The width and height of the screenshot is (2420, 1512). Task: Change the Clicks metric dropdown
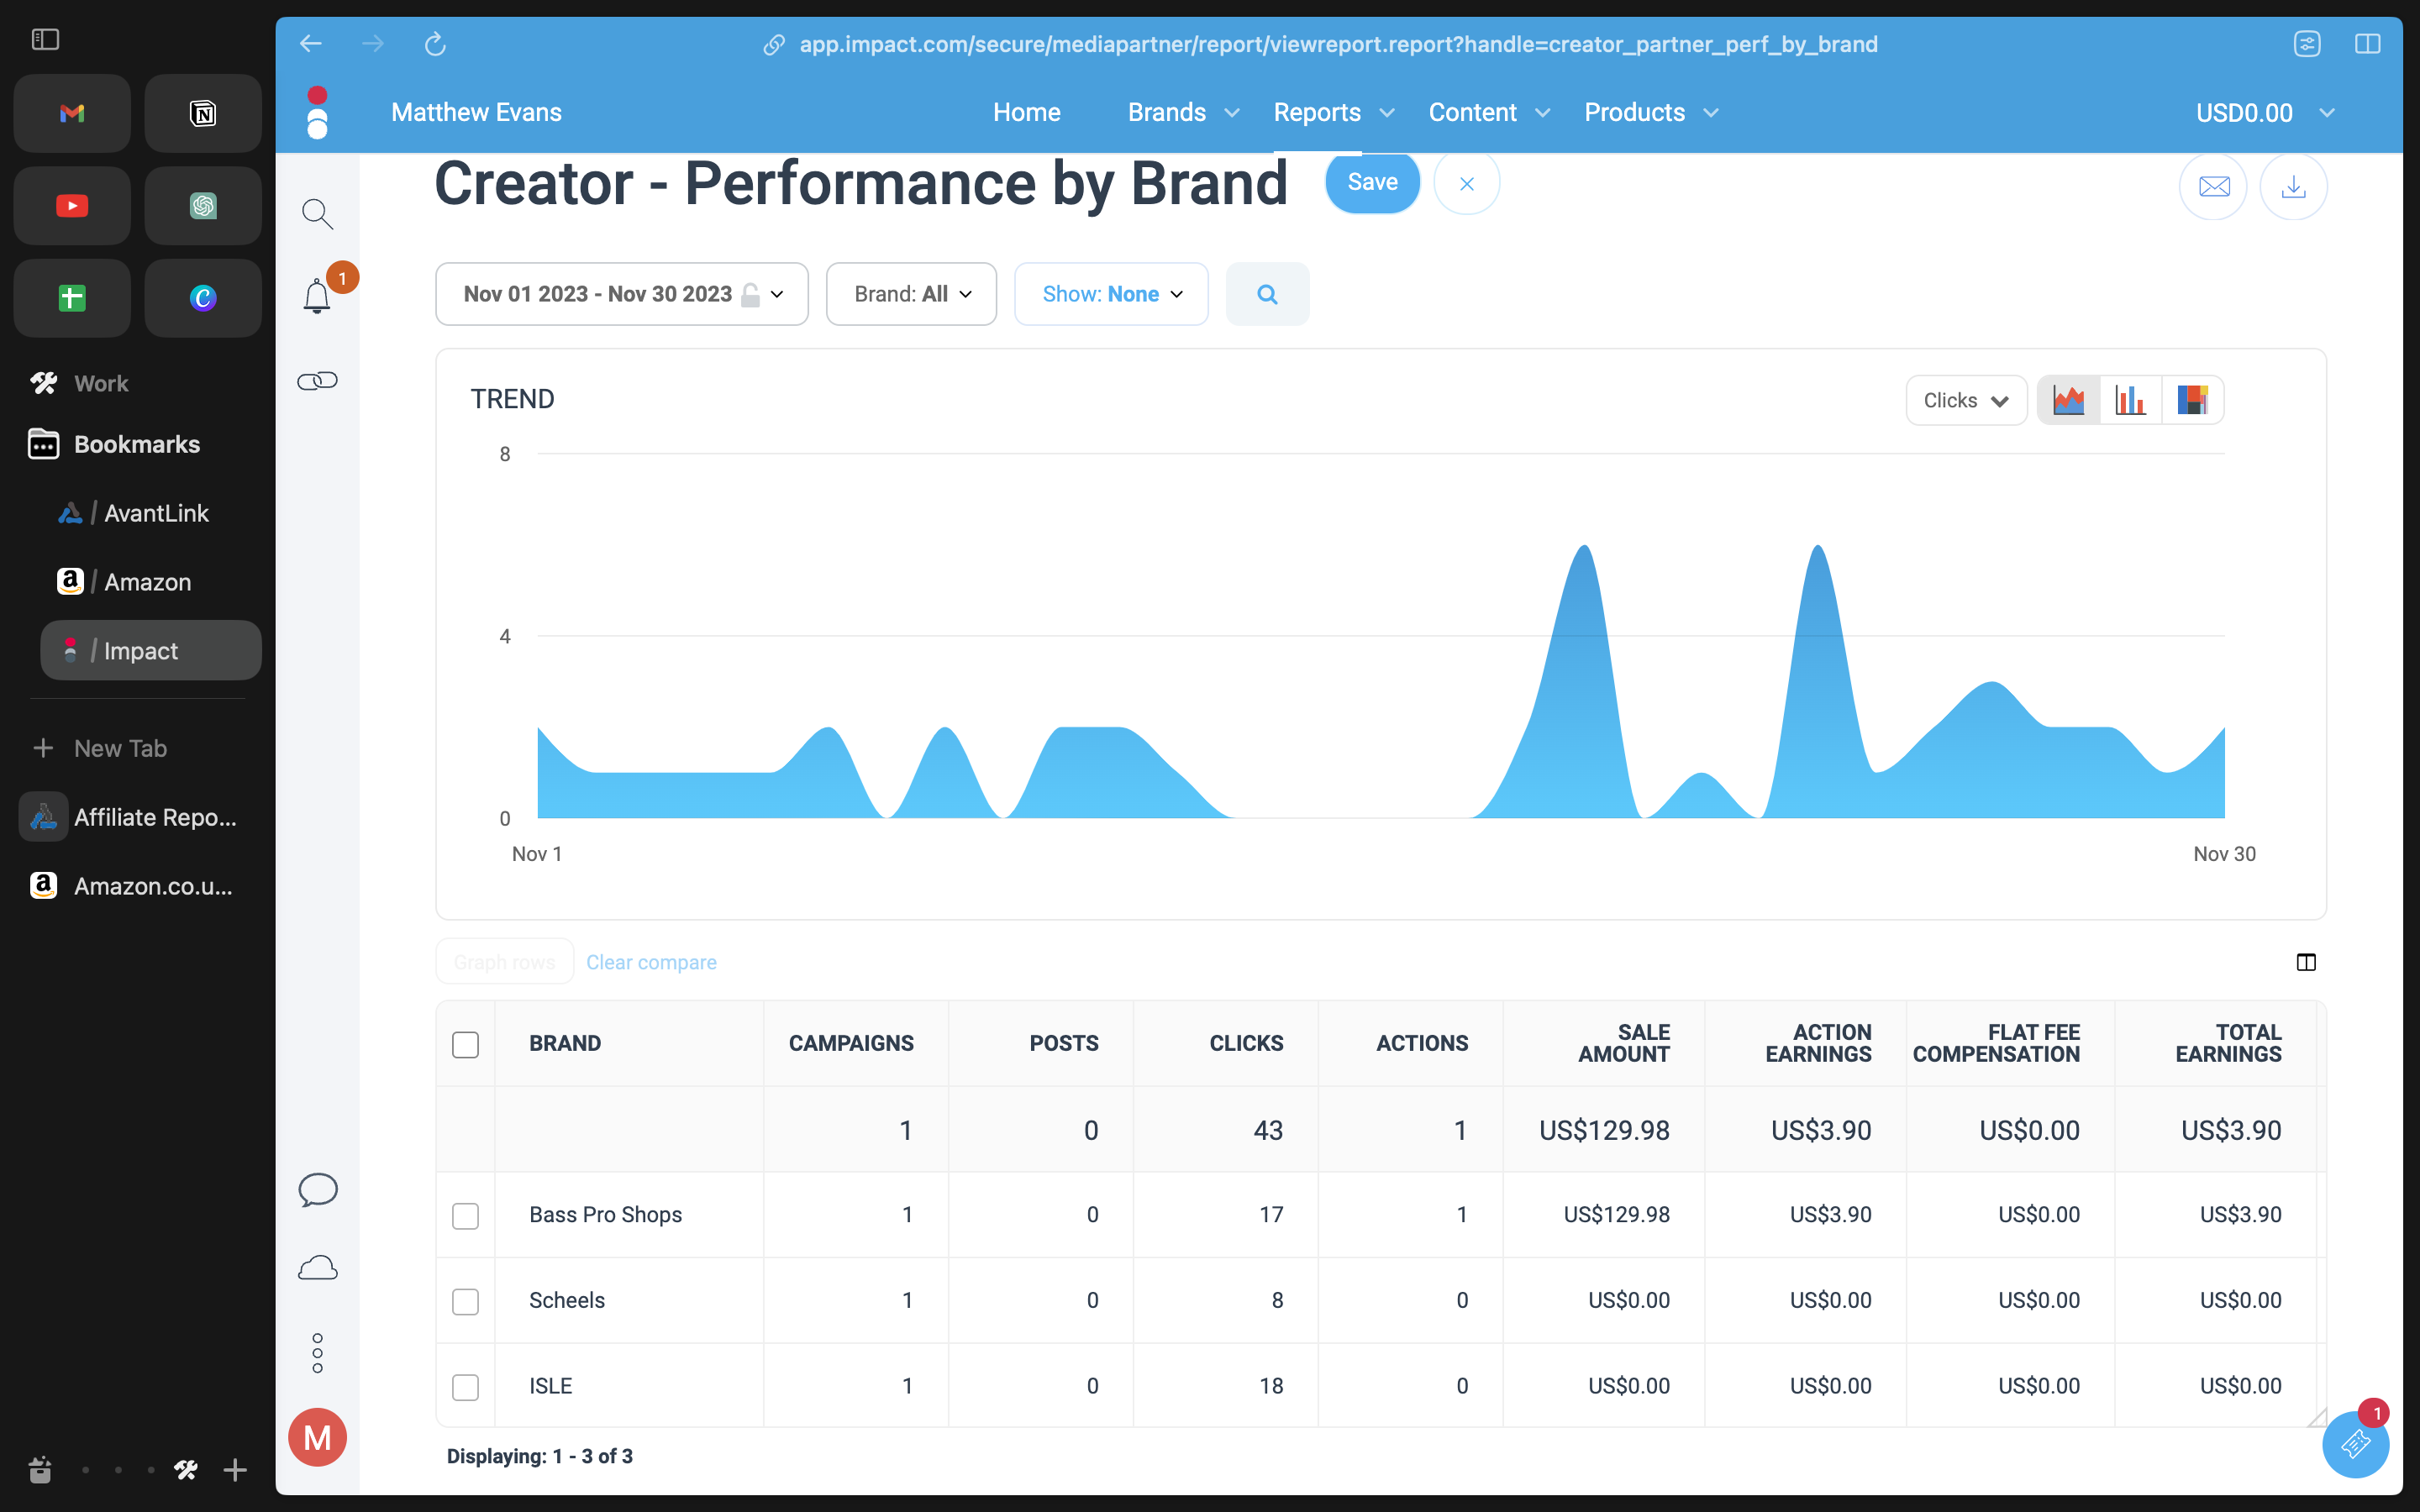point(1966,400)
